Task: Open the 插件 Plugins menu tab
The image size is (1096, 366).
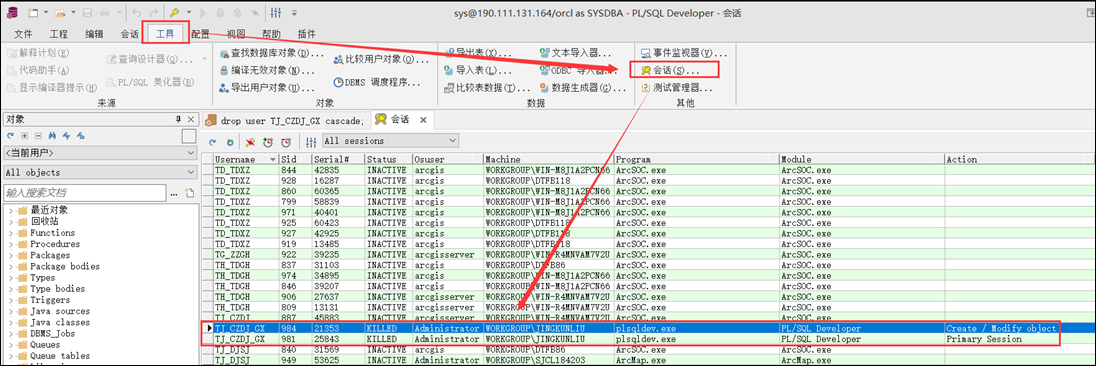Action: click(306, 34)
